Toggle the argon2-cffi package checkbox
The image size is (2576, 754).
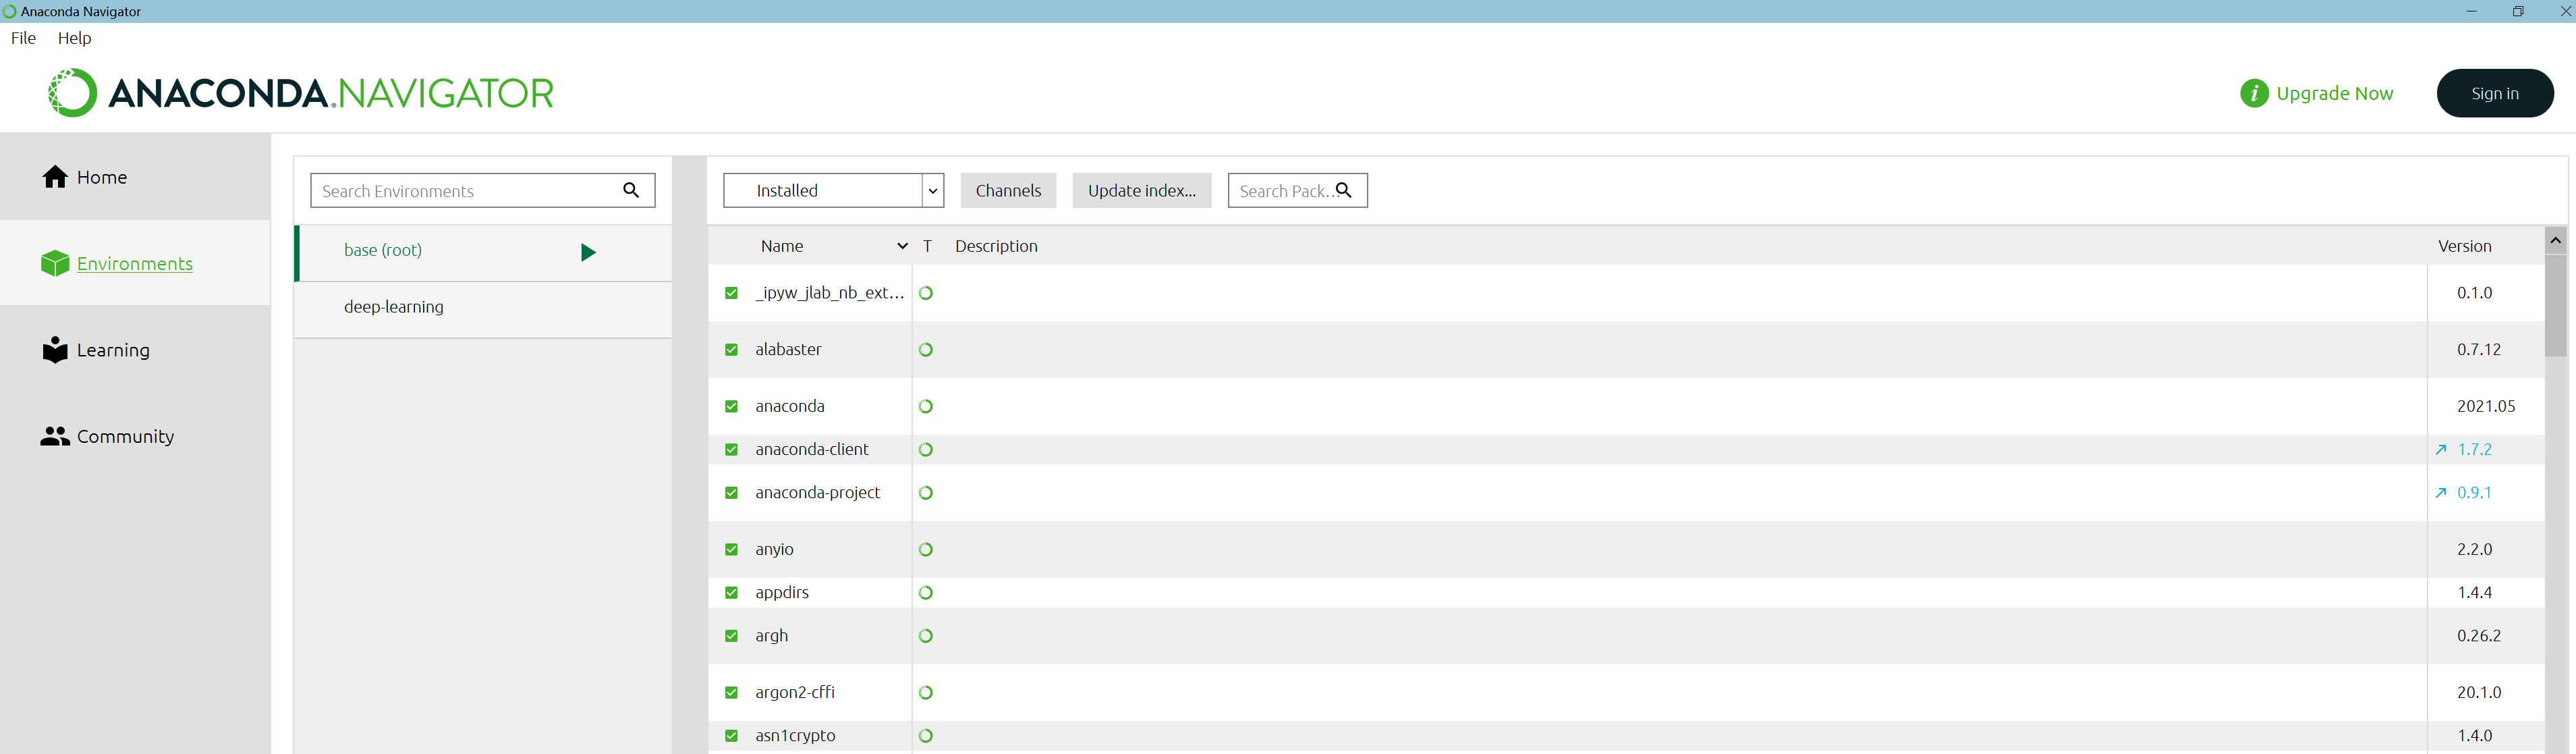coord(731,692)
